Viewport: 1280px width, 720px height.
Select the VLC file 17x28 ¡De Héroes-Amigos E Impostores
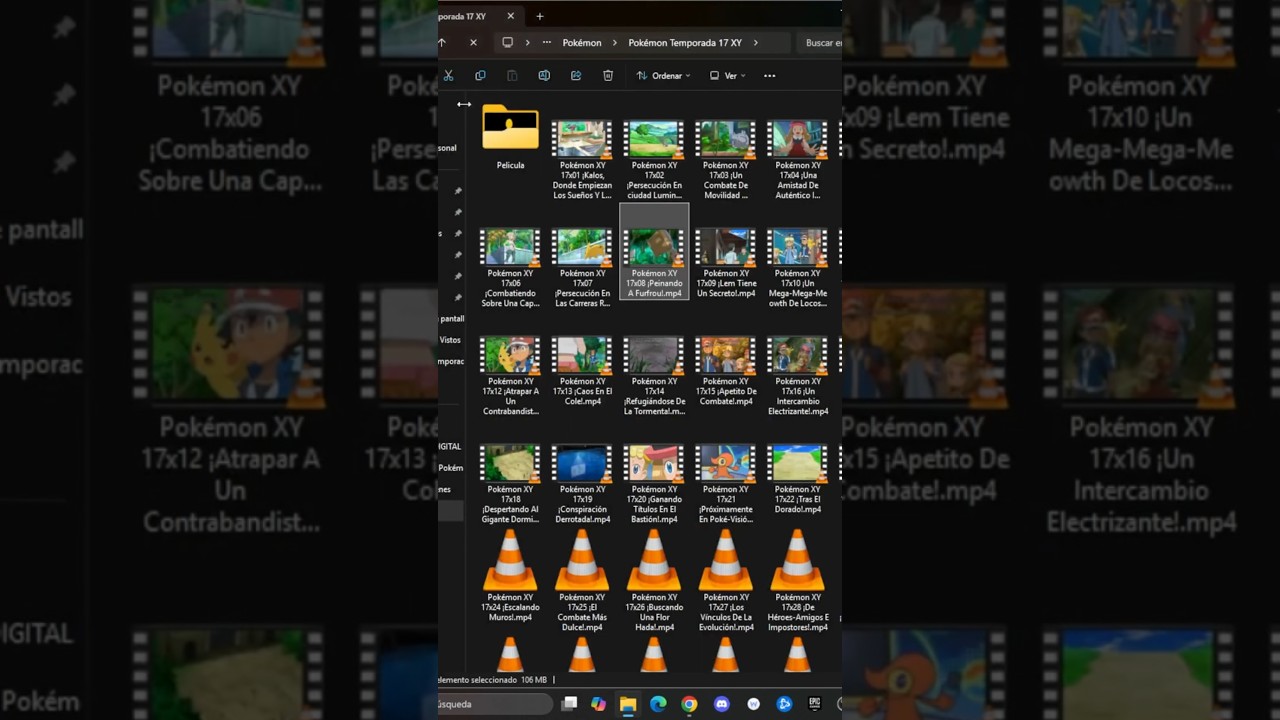point(798,581)
